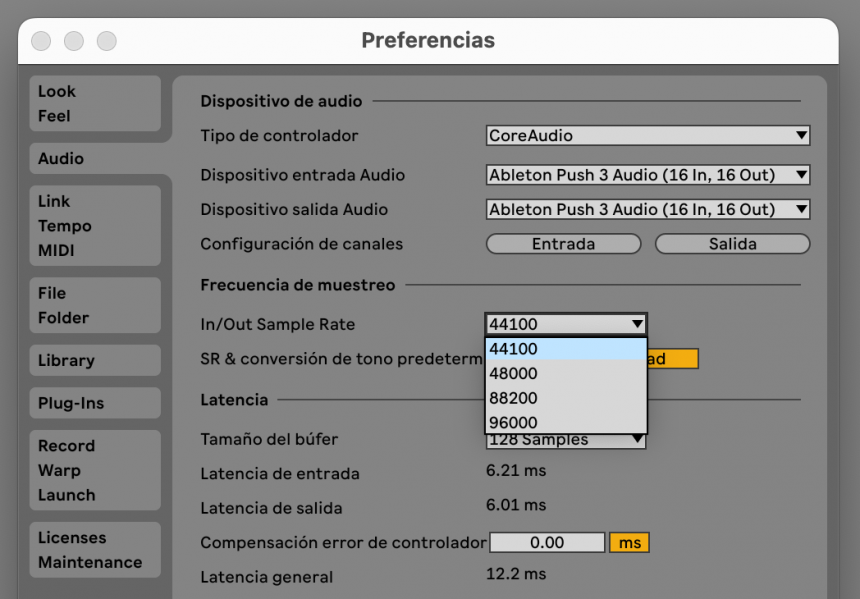Open the Dispositivo entrada Audio dropdown
The width and height of the screenshot is (860, 599).
pyautogui.click(x=647, y=174)
